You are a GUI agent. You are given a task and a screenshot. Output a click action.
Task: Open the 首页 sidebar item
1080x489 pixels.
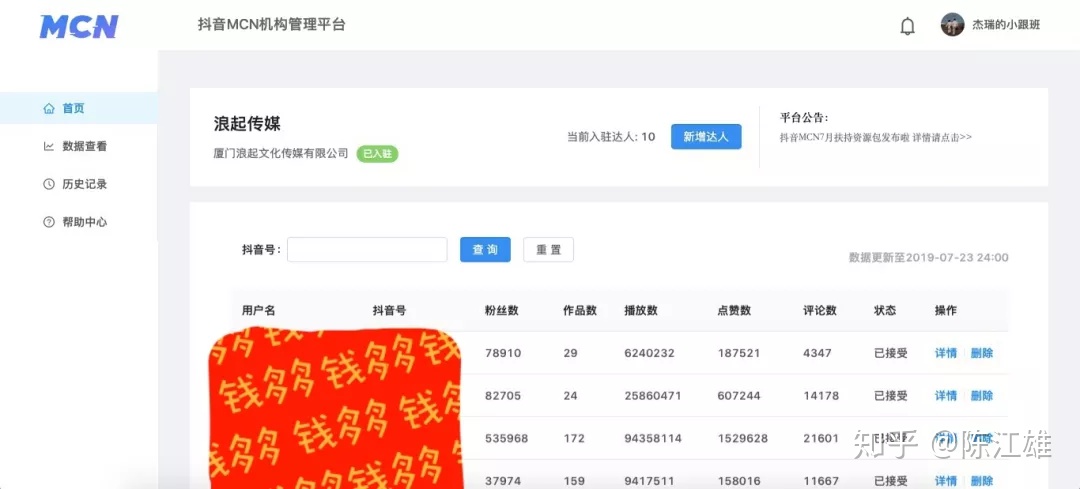pos(79,108)
